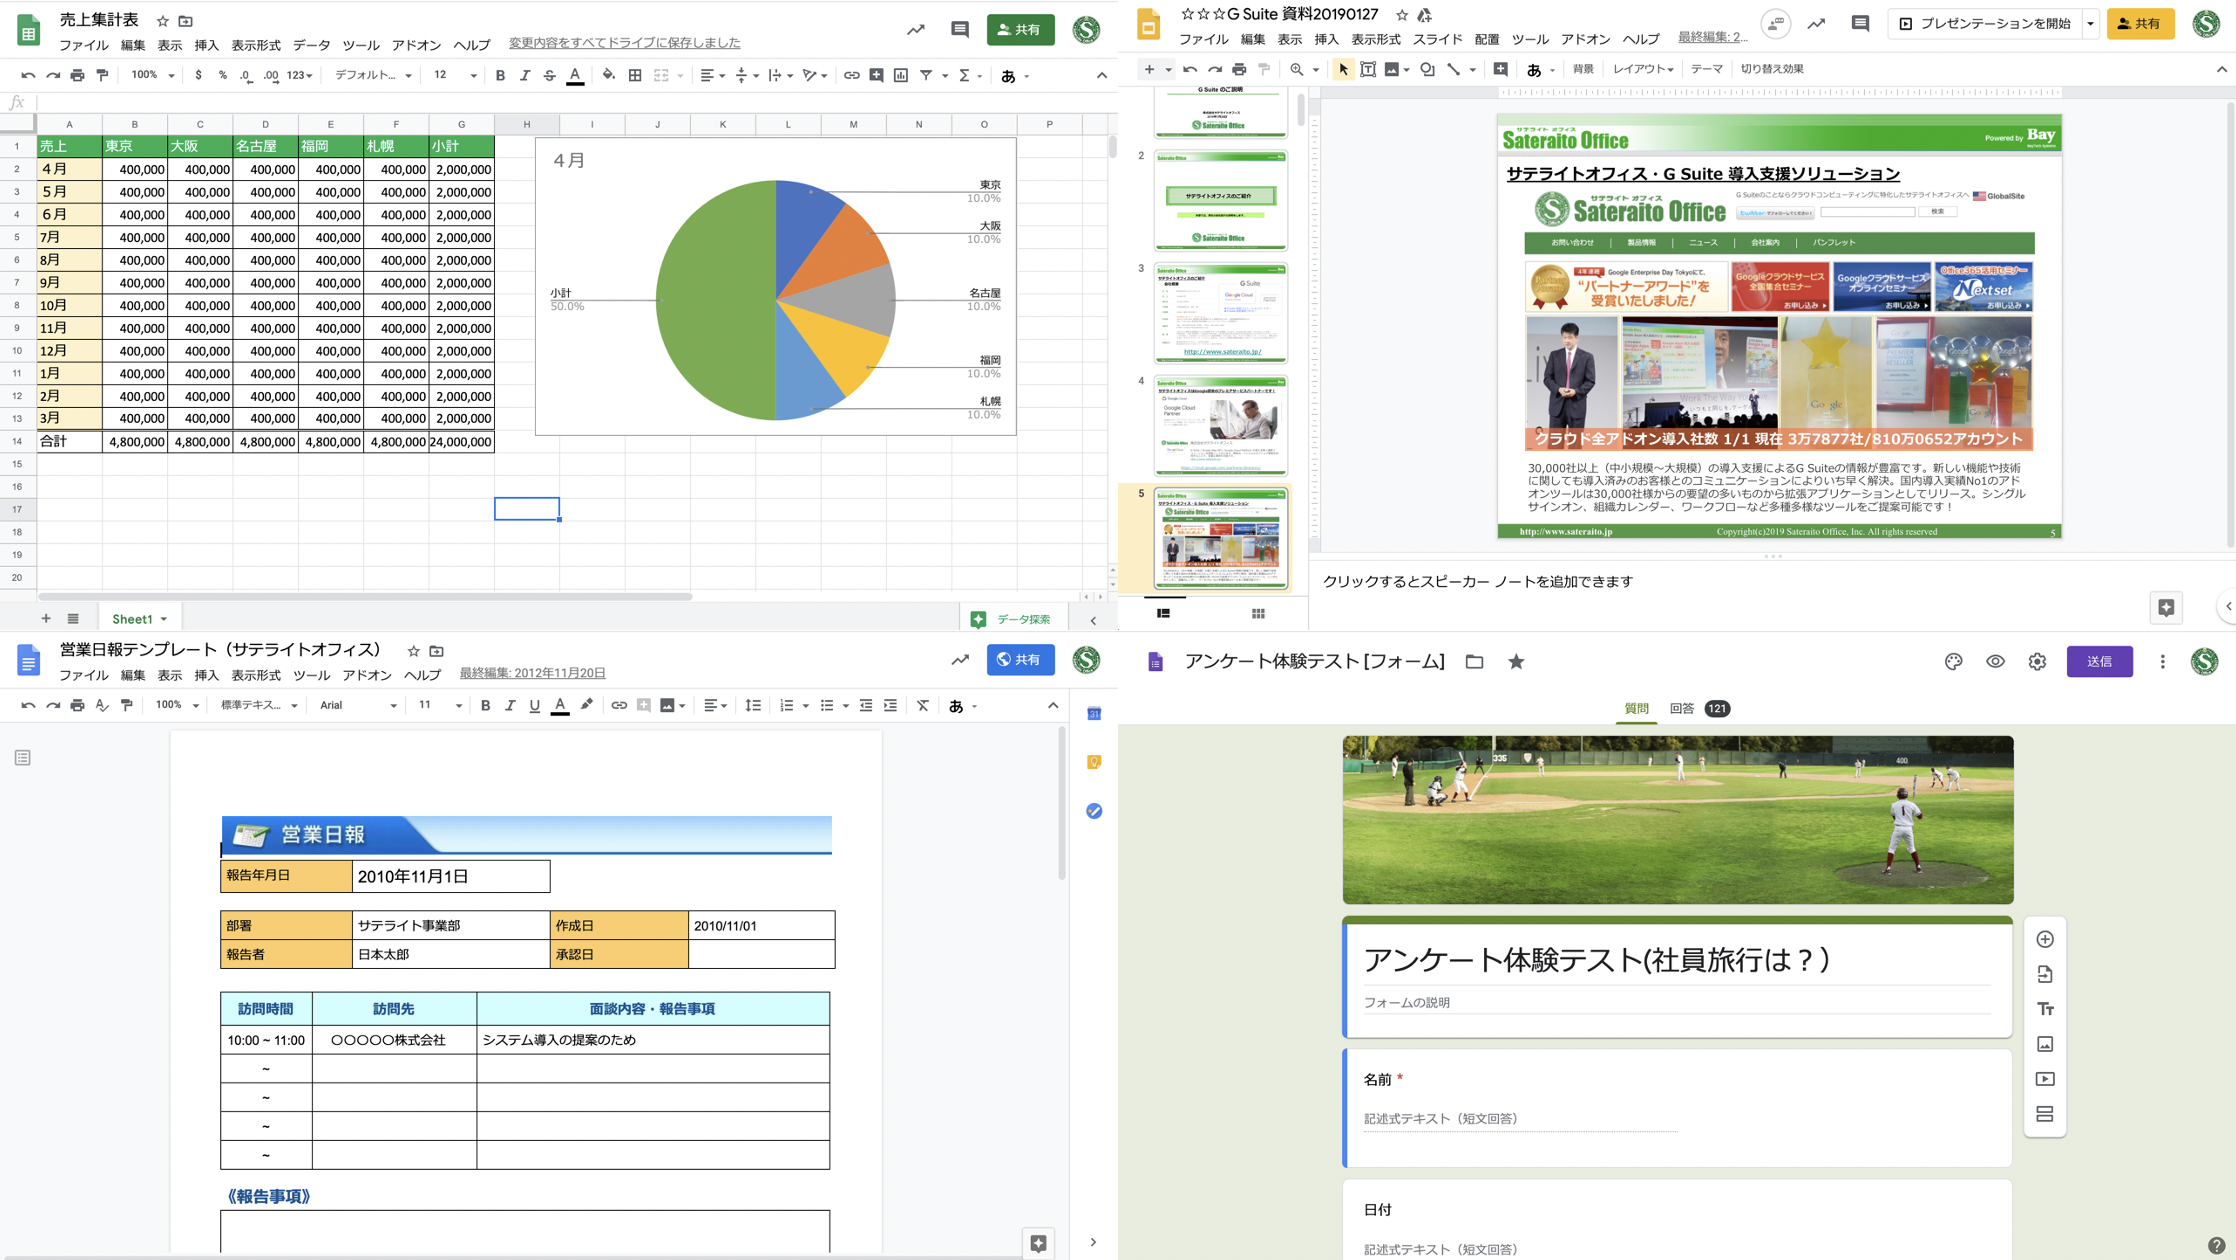Click document outline icon in Docs

[23, 758]
